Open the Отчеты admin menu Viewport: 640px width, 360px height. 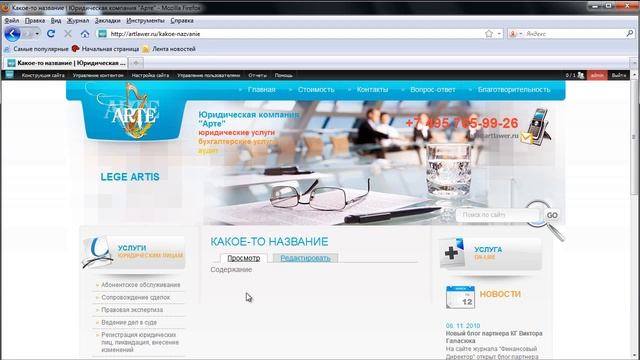click(257, 75)
